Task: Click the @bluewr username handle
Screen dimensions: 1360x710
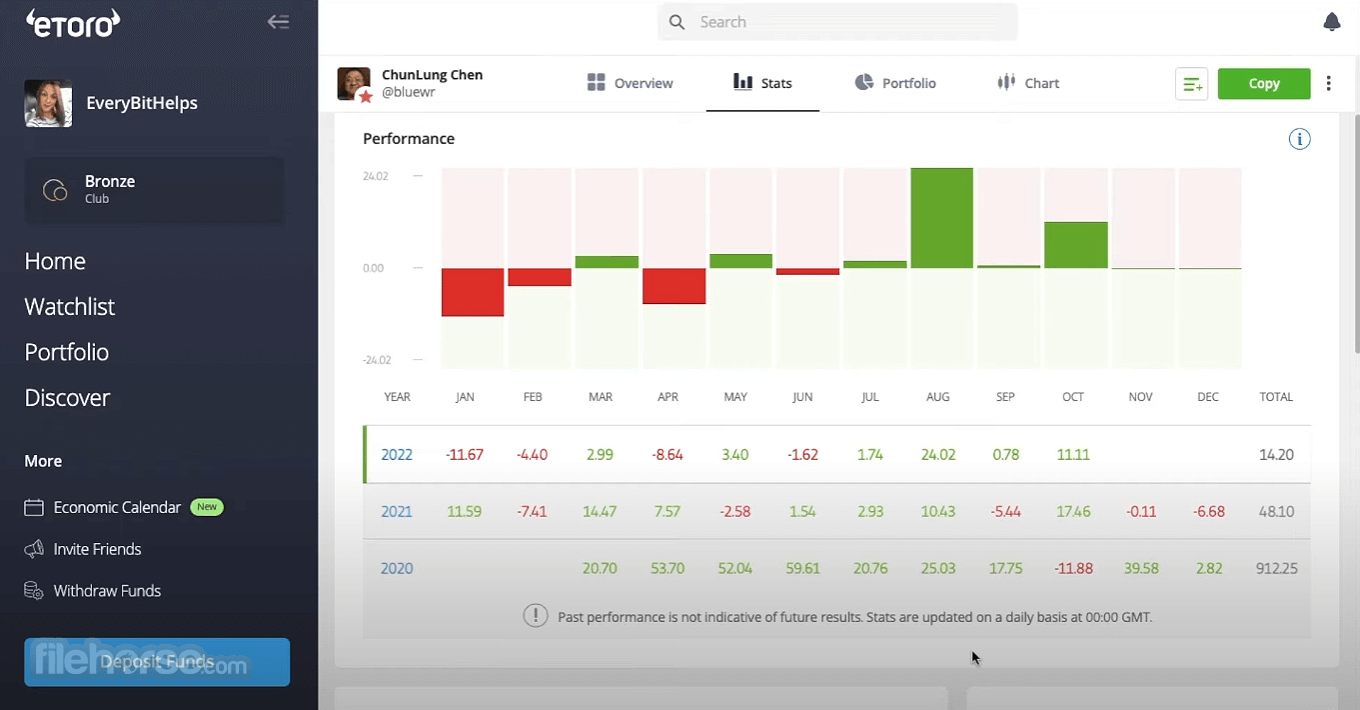Action: point(408,92)
